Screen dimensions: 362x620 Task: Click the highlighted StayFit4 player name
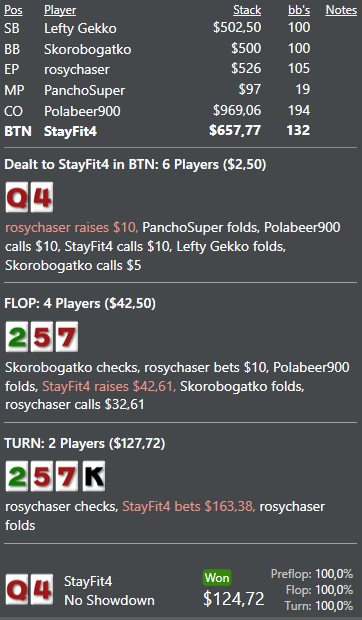click(x=70, y=131)
